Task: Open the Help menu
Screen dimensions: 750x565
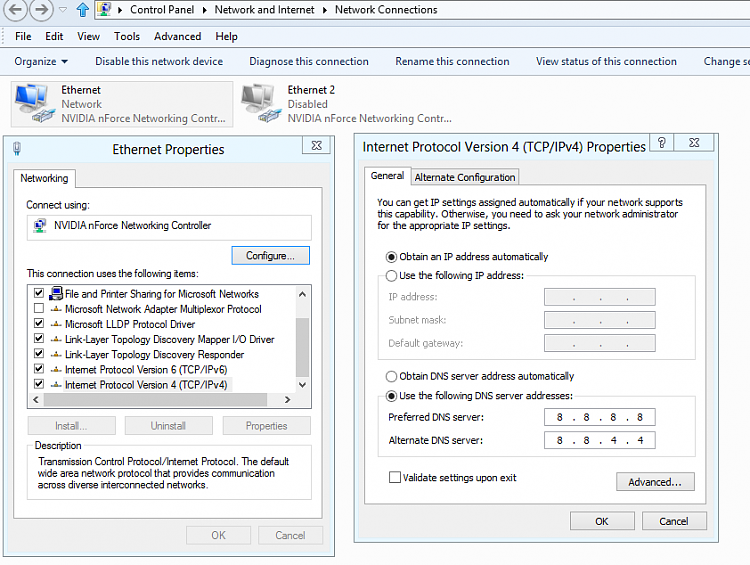Action: click(x=226, y=36)
